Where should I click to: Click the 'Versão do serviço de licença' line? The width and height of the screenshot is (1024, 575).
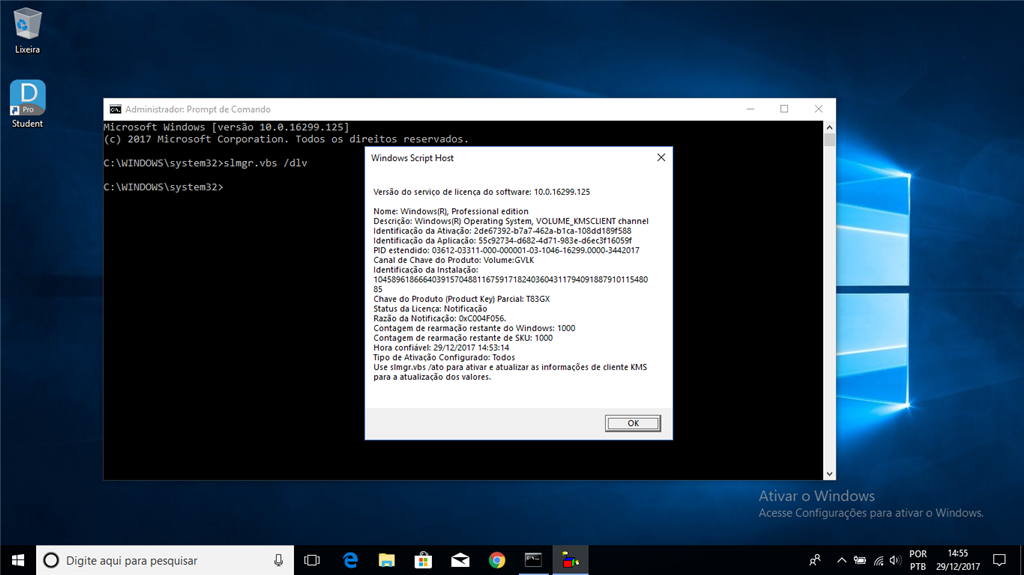pyautogui.click(x=481, y=192)
